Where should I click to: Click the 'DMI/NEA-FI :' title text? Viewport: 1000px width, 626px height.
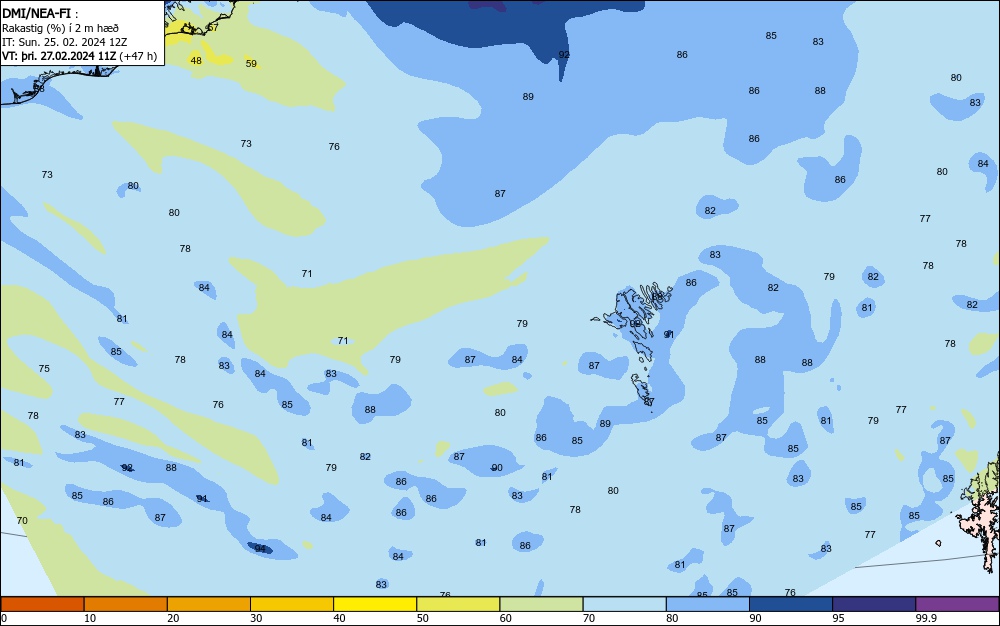pos(40,13)
